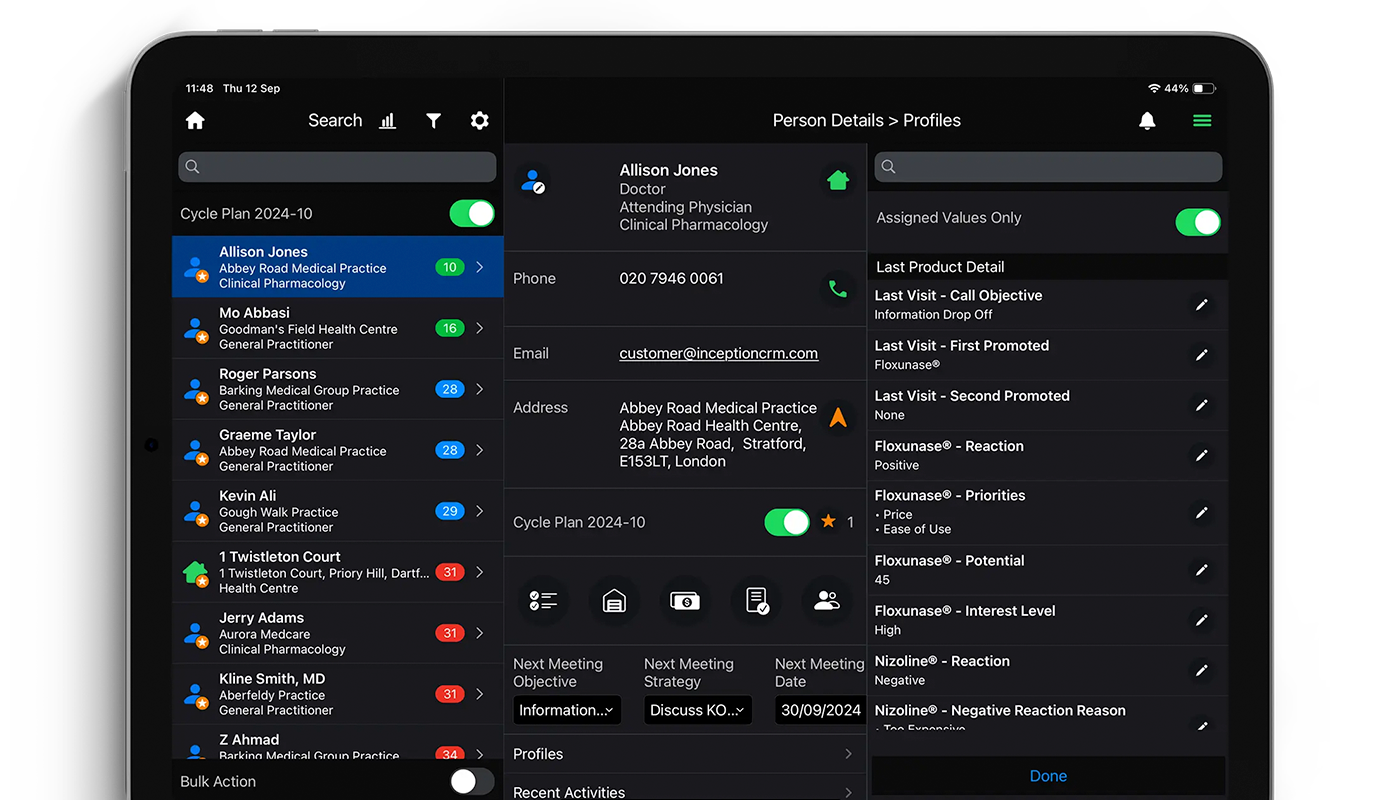Click the left panel search field
The image size is (1400, 800).
tap(337, 167)
